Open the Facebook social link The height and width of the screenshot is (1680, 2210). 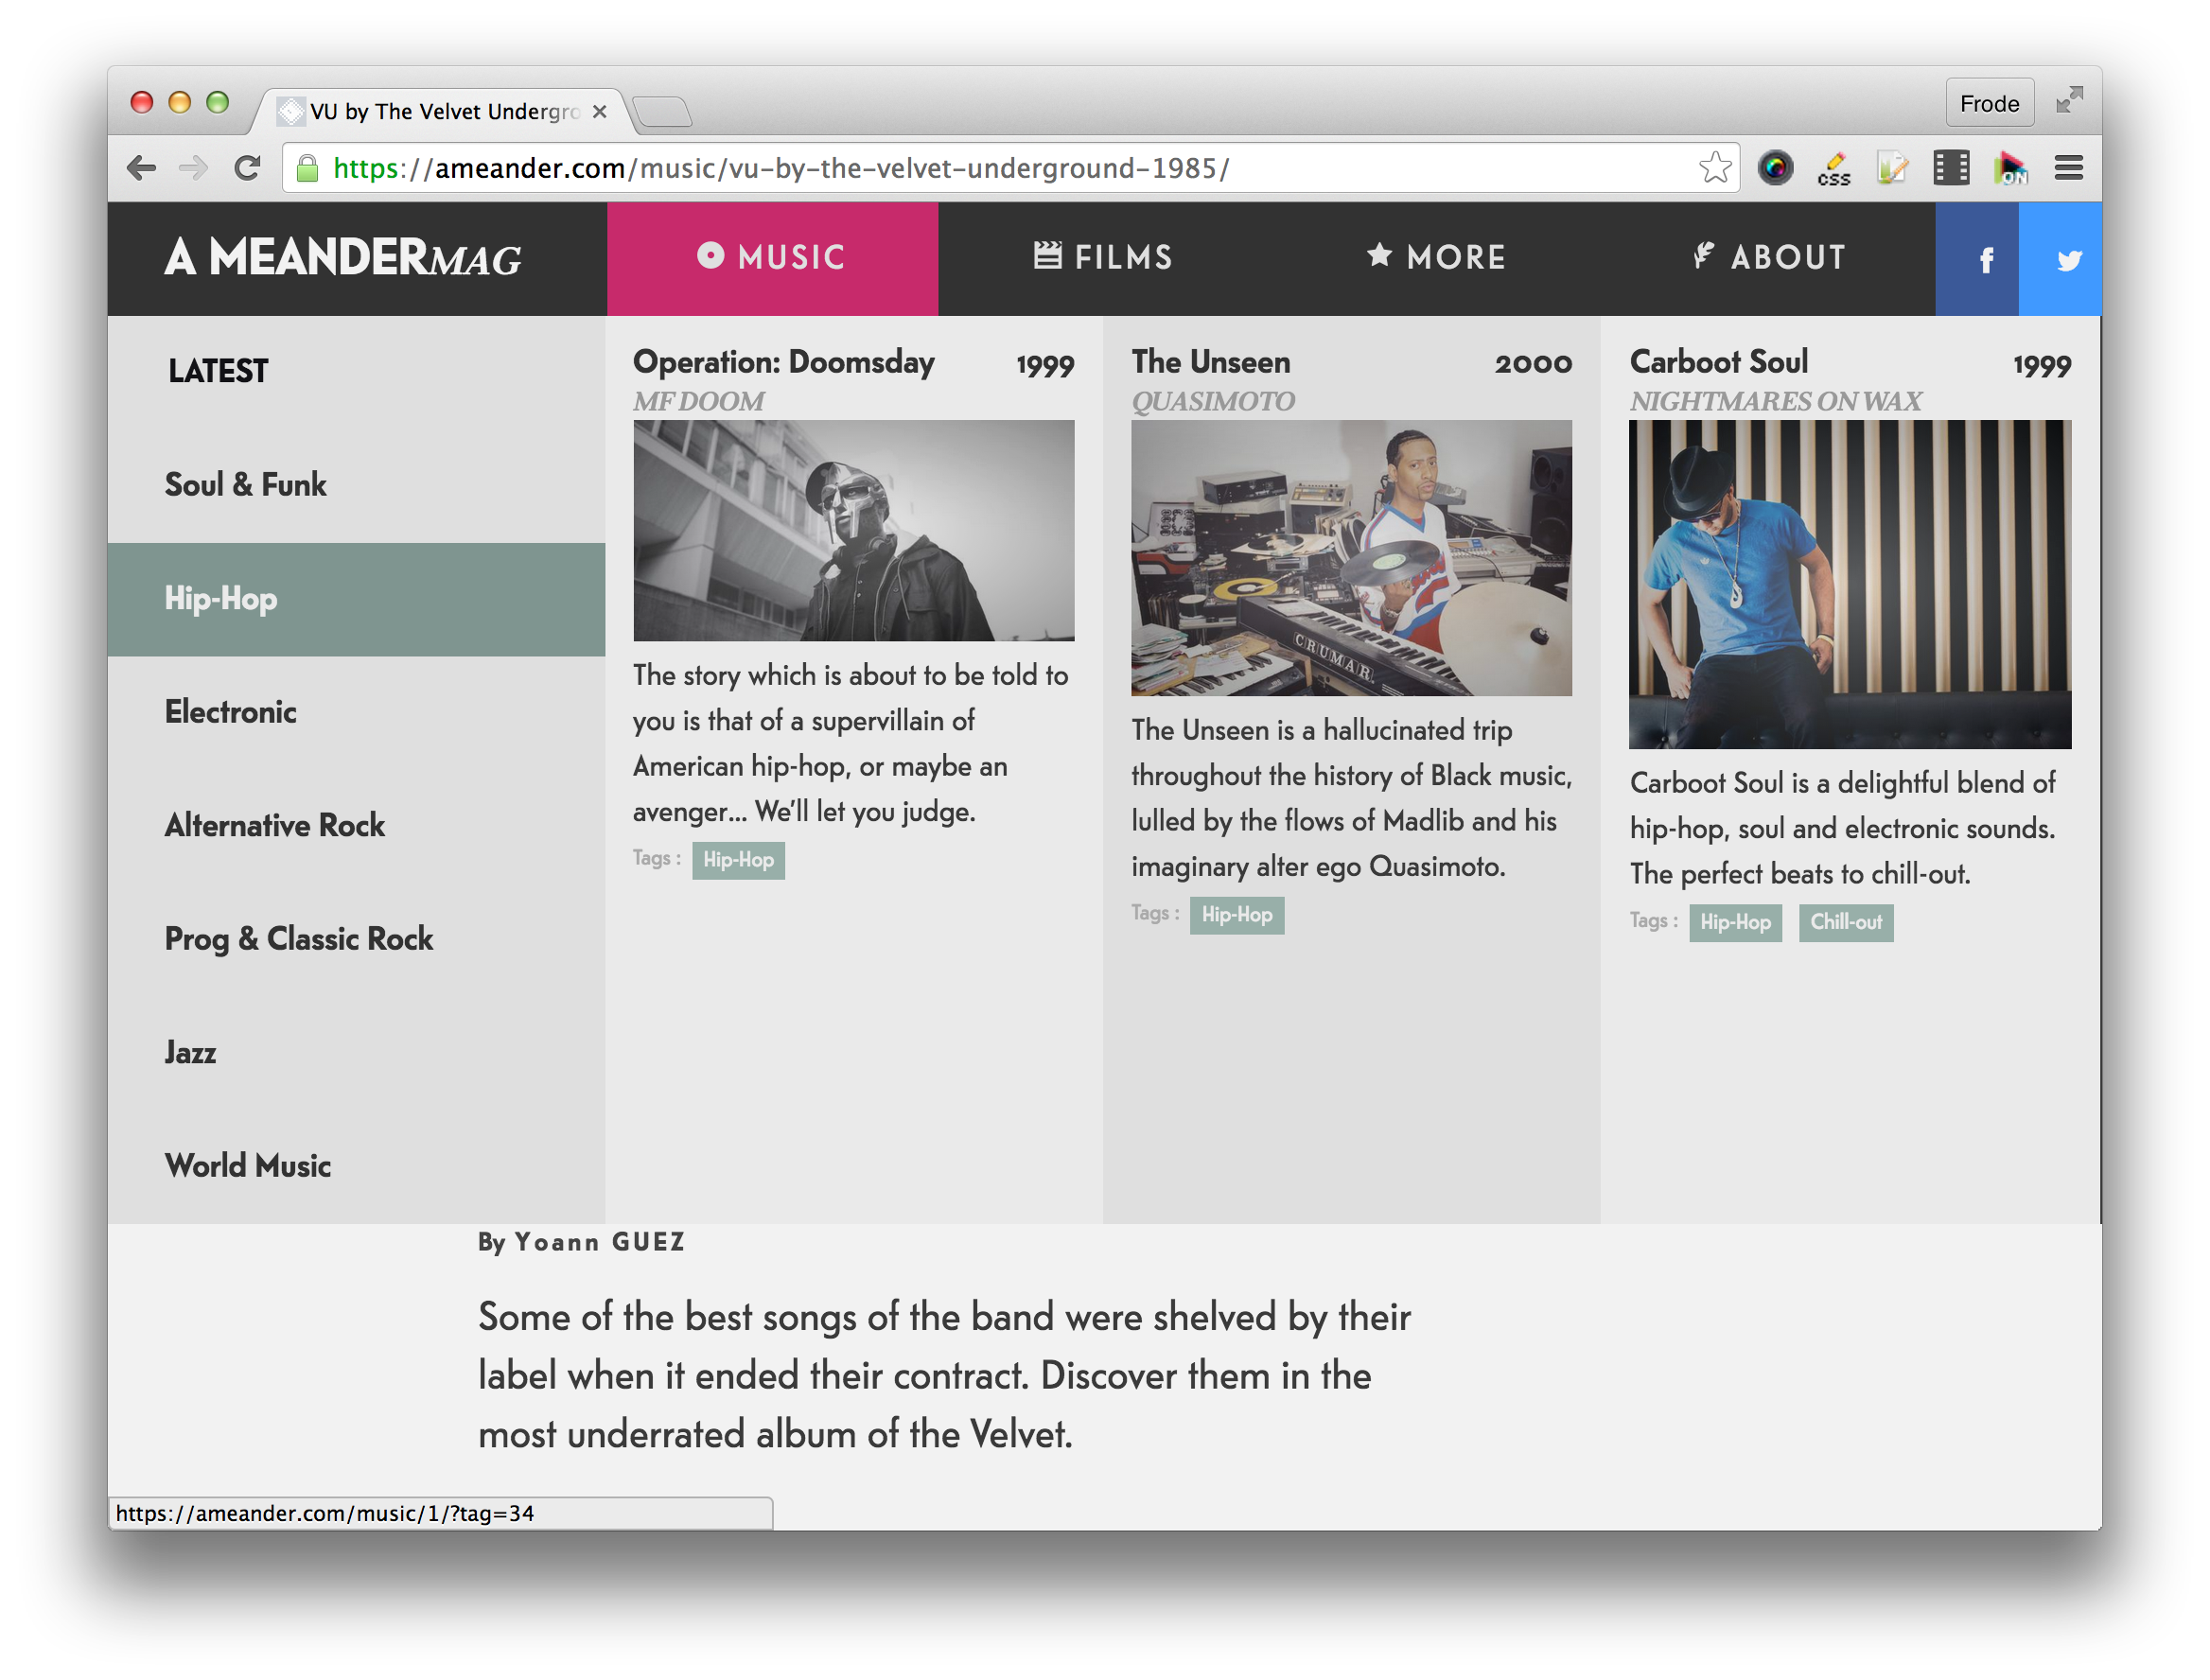[x=1977, y=259]
